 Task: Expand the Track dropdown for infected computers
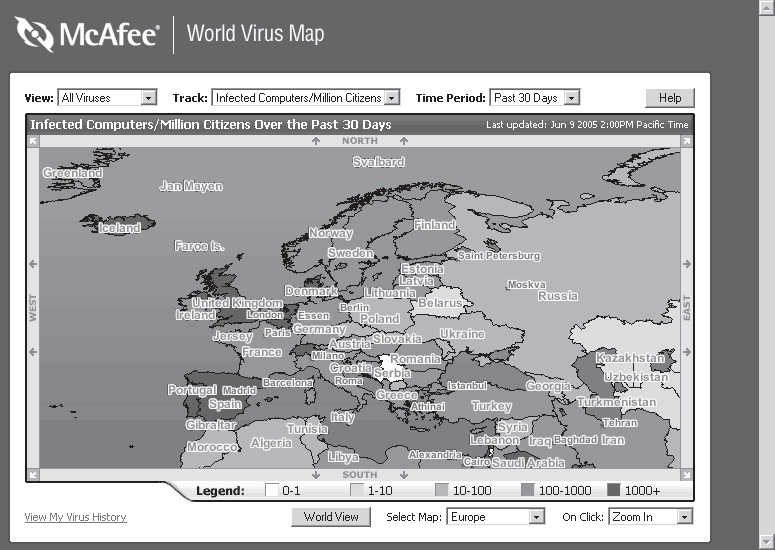pos(391,98)
